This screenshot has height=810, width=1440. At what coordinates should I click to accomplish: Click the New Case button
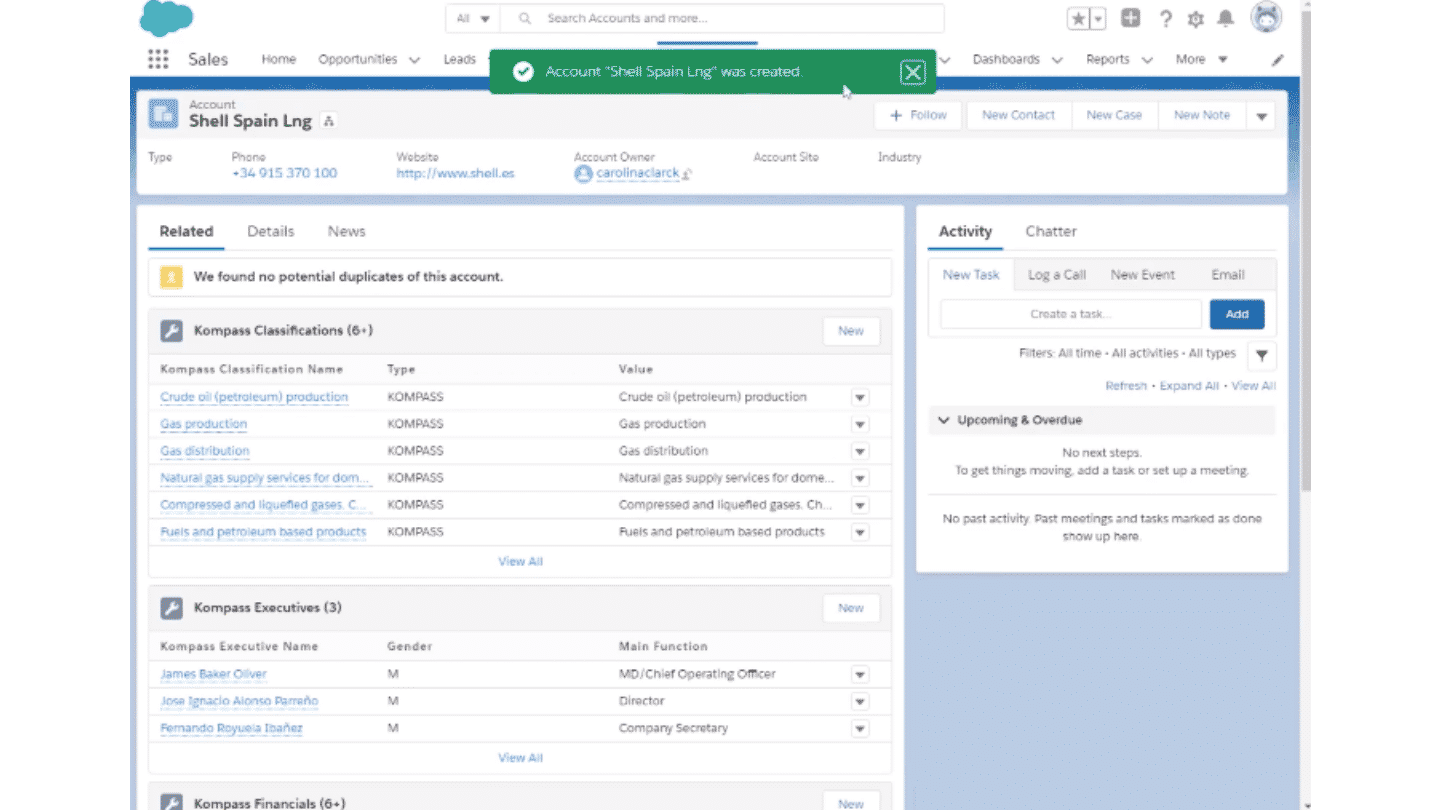tap(1114, 116)
